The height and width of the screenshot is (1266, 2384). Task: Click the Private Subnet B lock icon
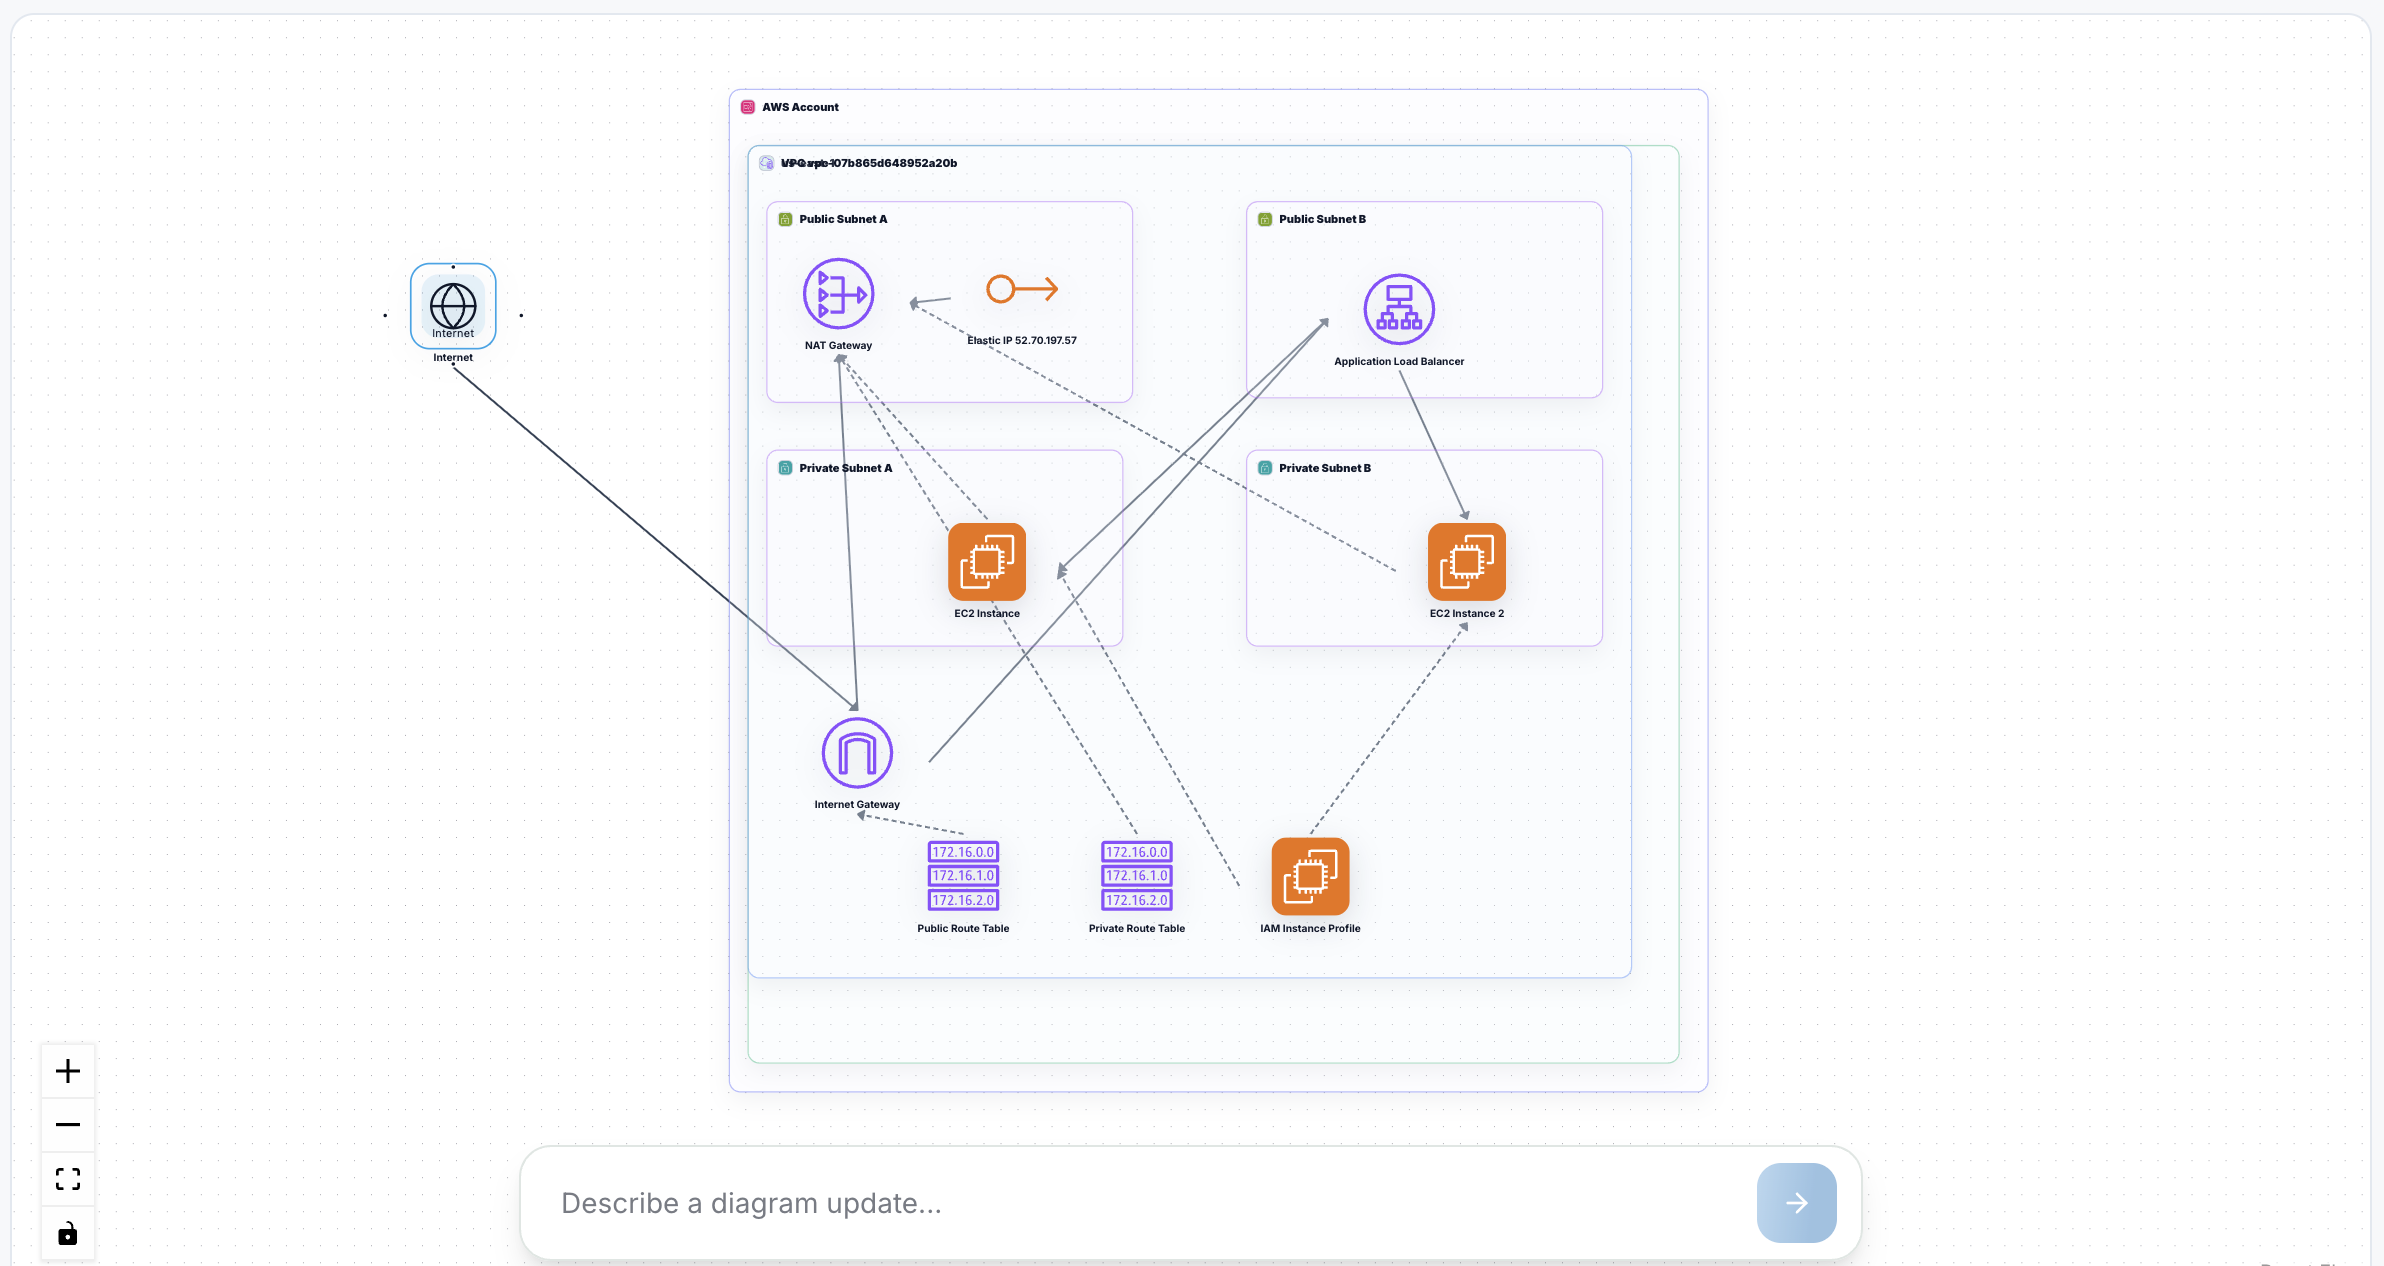pyautogui.click(x=1265, y=468)
